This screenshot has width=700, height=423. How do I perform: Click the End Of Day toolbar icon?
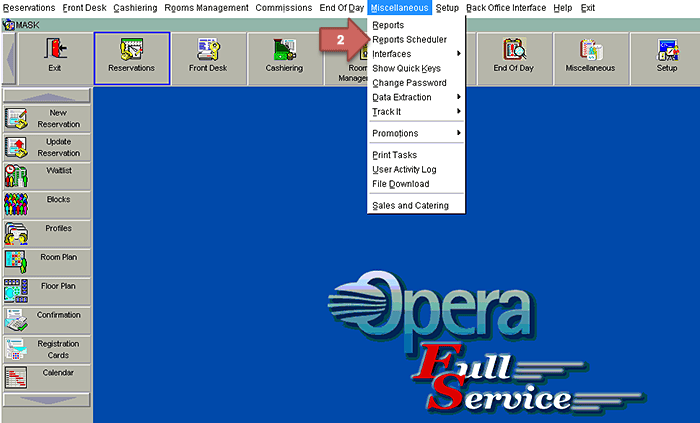515,57
